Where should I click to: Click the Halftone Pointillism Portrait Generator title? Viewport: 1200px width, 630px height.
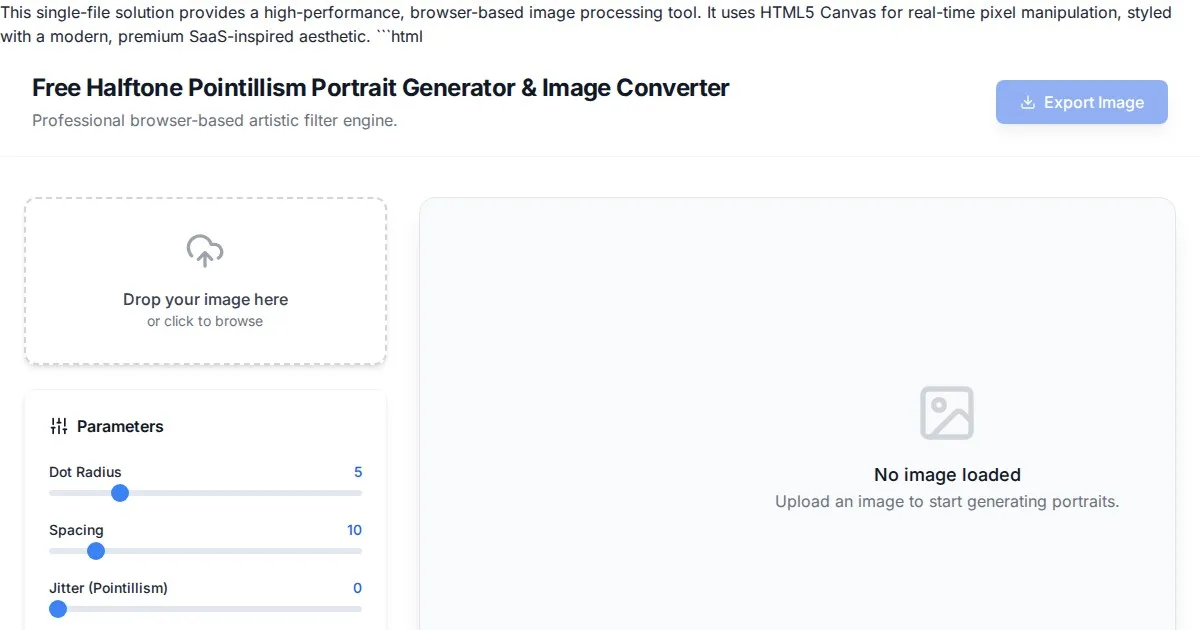click(380, 88)
